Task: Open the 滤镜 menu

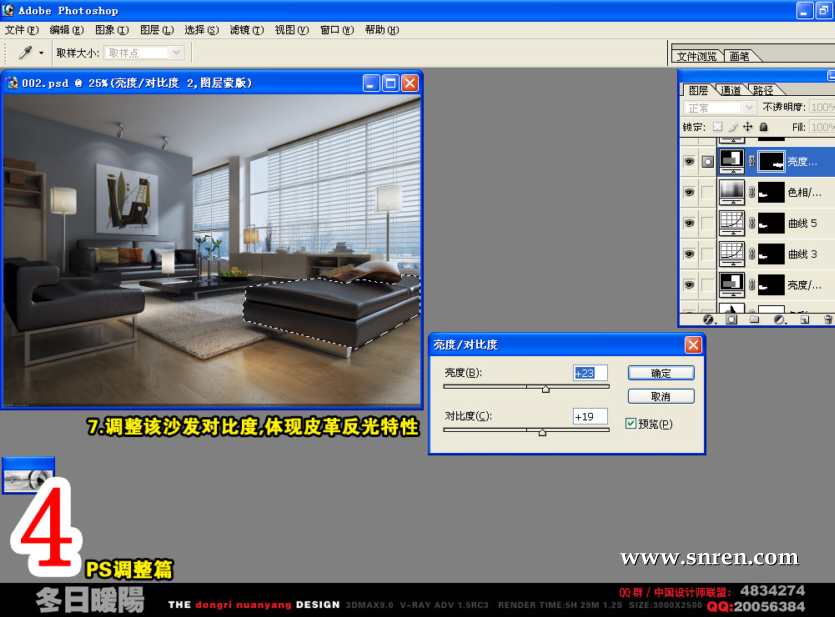Action: click(246, 30)
